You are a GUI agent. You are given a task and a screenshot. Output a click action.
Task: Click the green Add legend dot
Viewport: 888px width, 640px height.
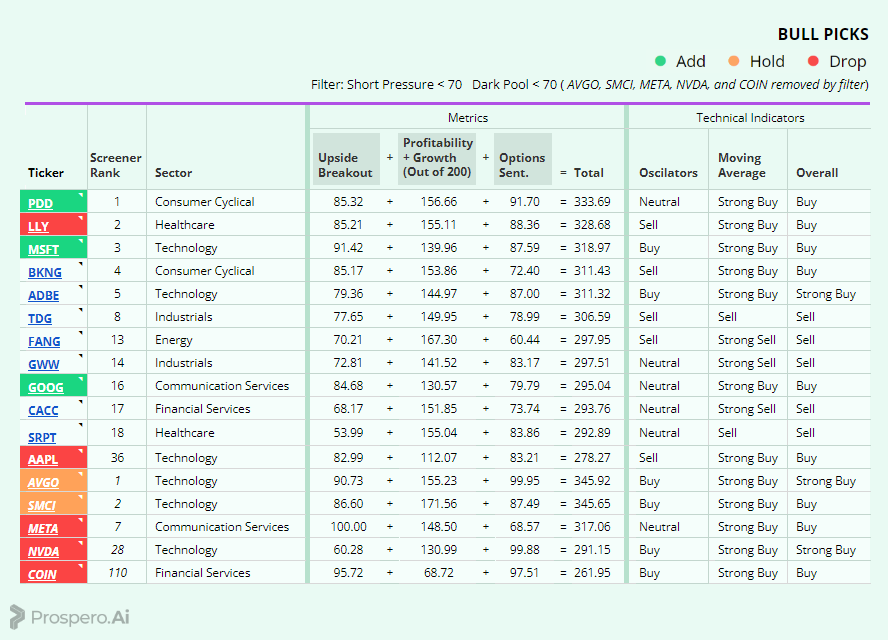(660, 61)
